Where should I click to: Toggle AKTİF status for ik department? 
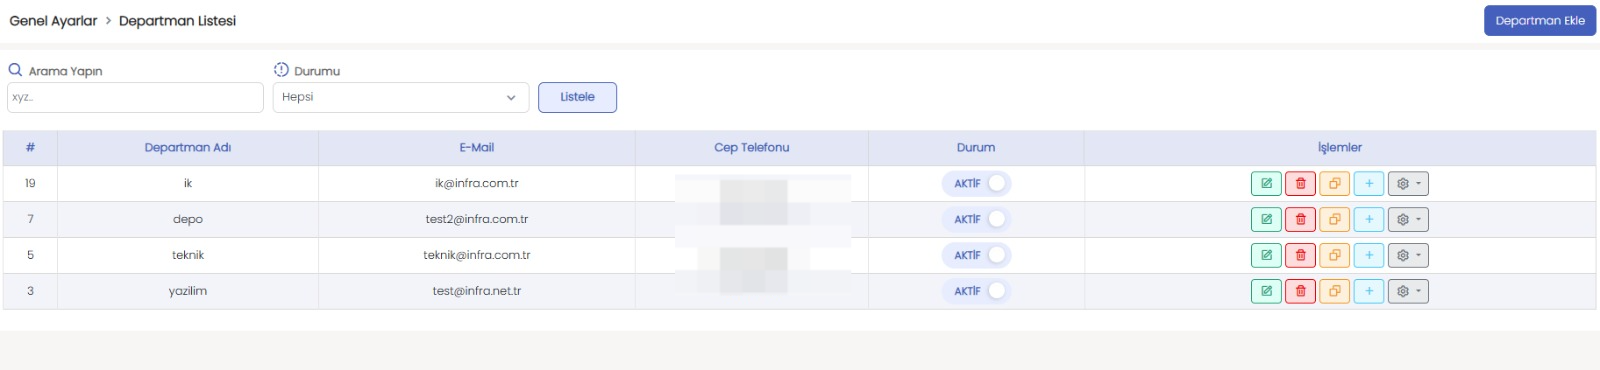(976, 184)
